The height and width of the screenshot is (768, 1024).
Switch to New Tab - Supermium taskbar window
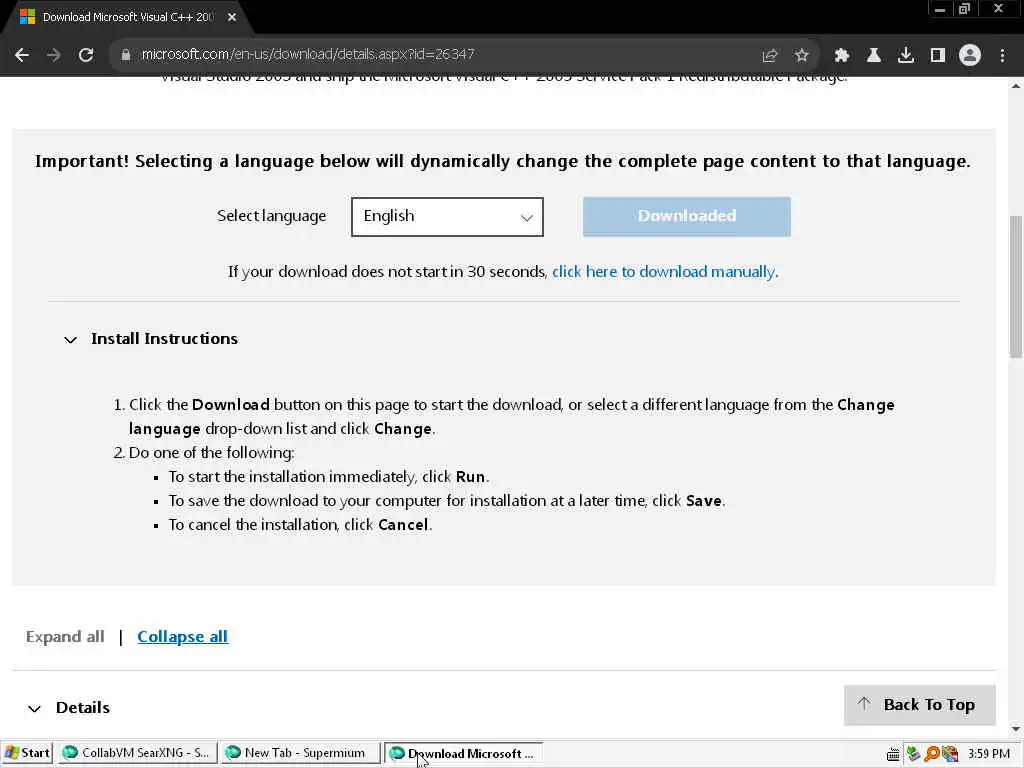click(299, 753)
